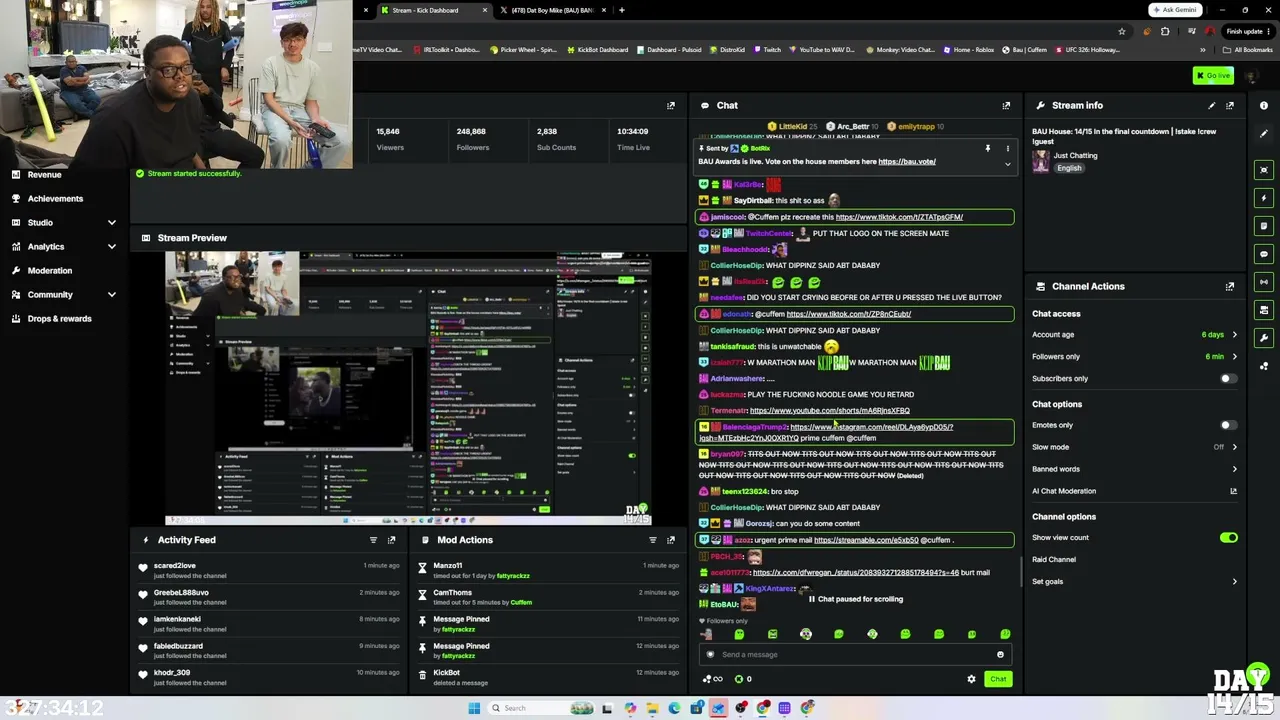Pop out the Stream info panel
This screenshot has width=1280, height=720.
point(1230,105)
